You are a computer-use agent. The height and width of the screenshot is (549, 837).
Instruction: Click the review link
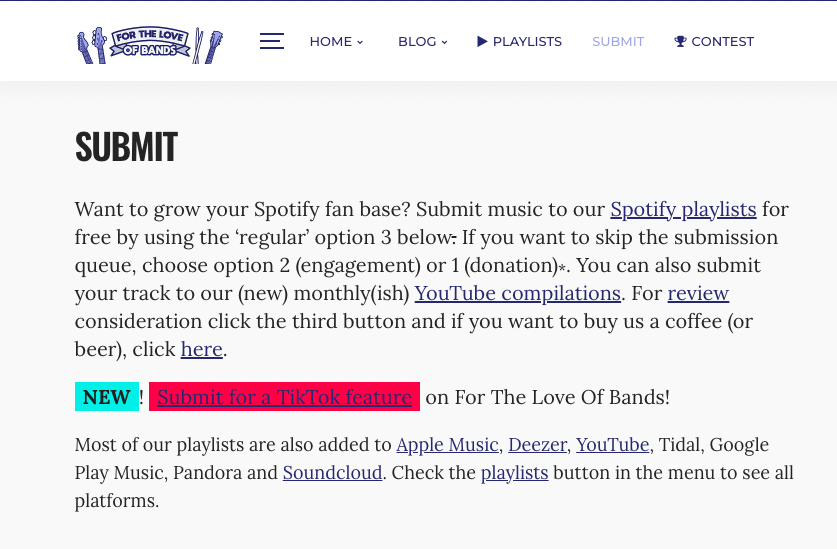[x=698, y=293]
